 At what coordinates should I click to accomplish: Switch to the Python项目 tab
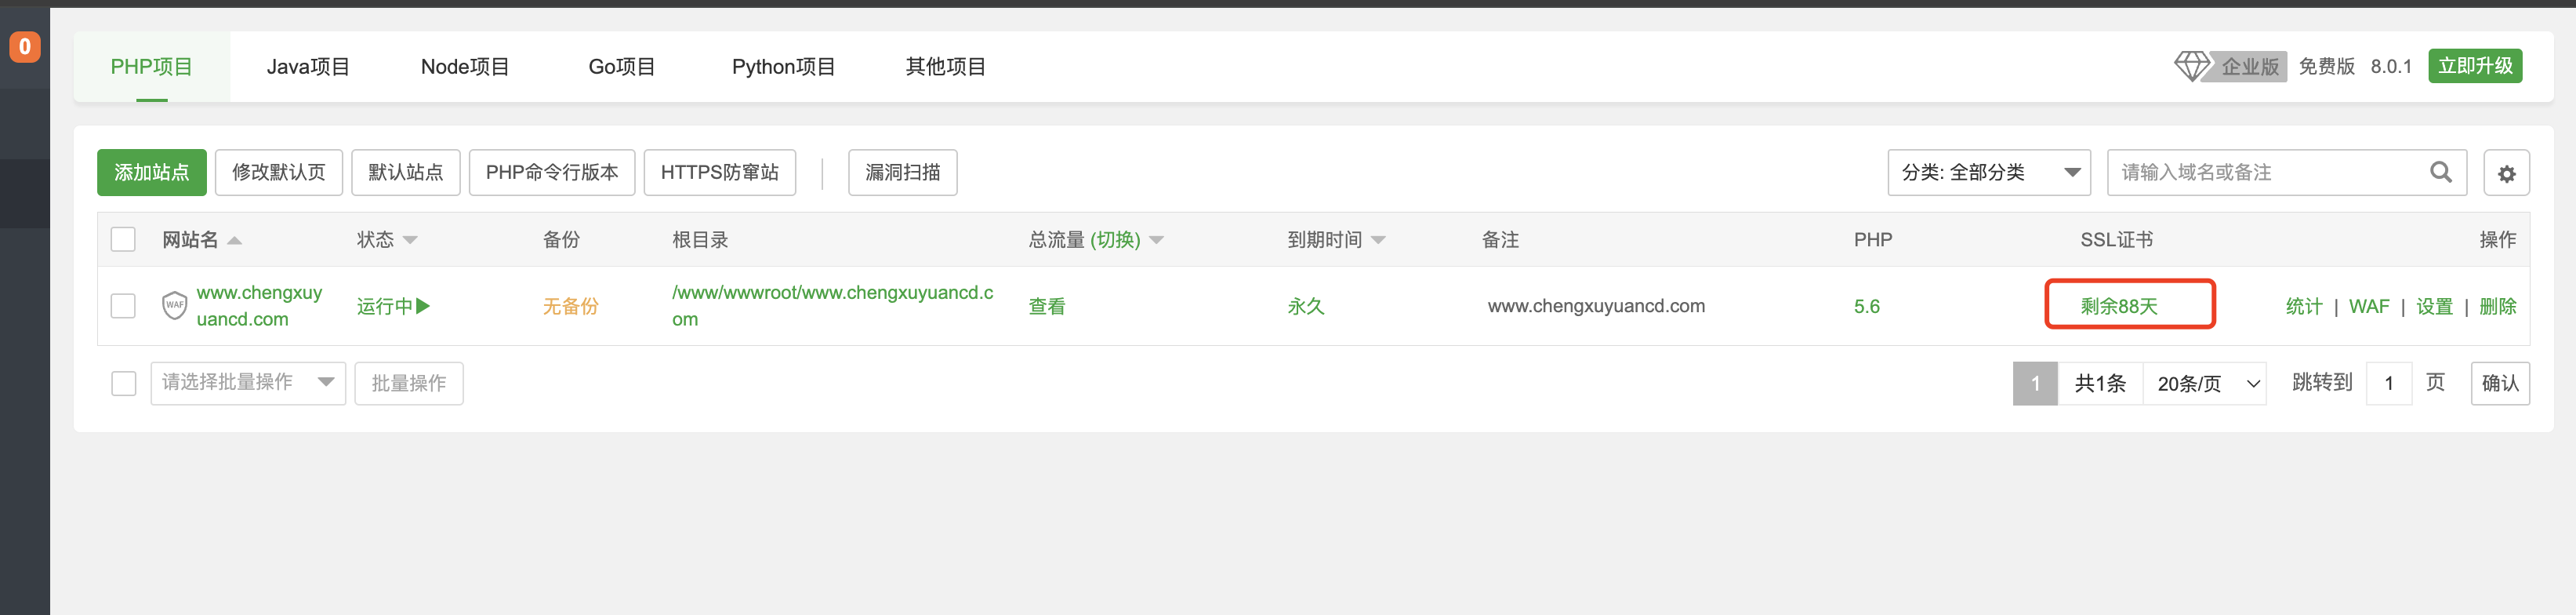point(783,67)
